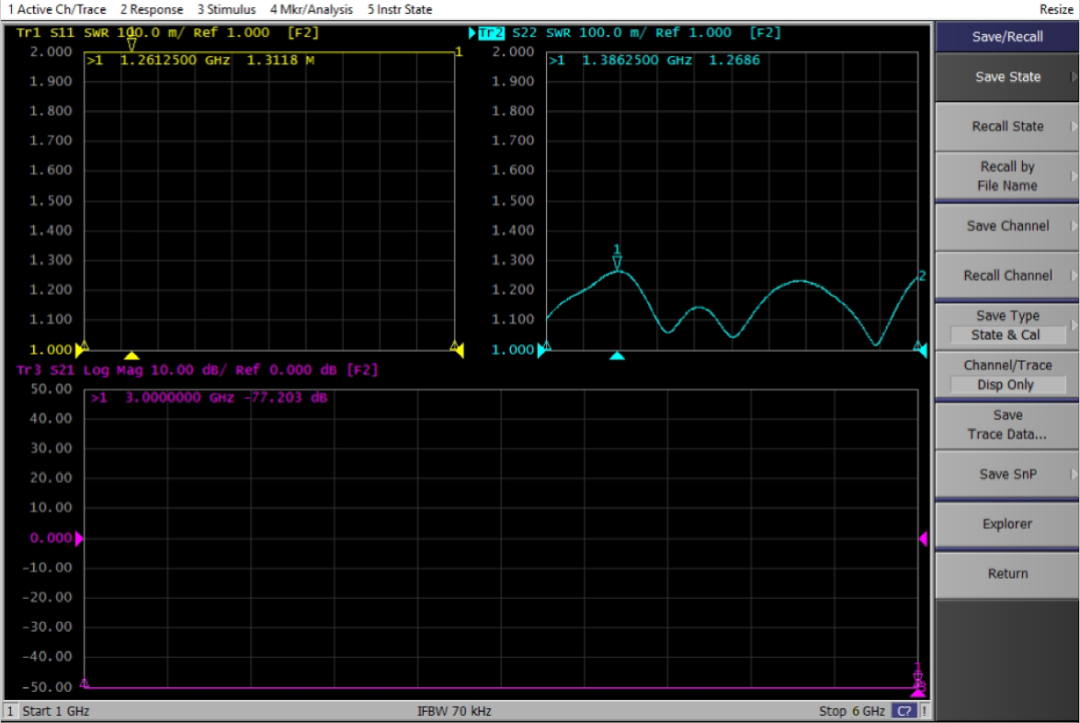Click the Explorer softkey
The width and height of the screenshot is (1080, 723).
[x=1007, y=524]
